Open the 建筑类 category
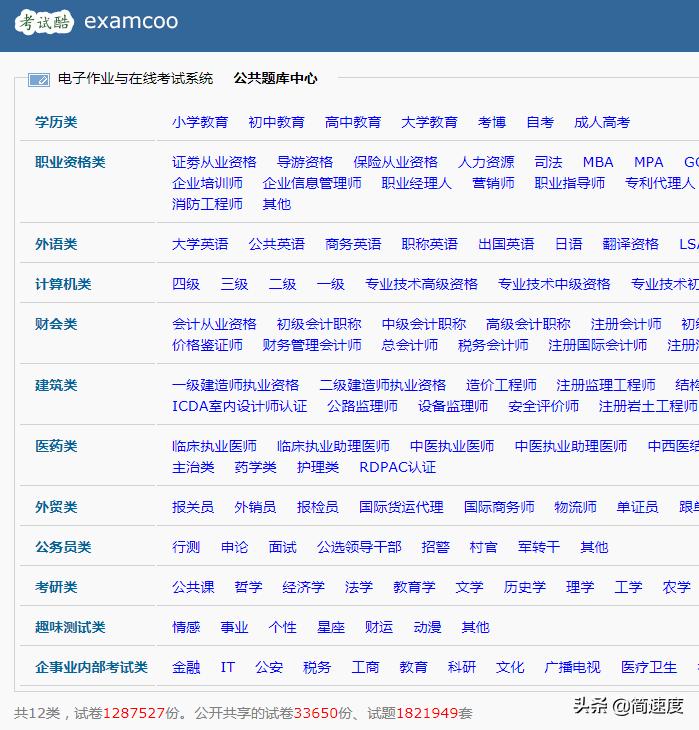699x730 pixels. click(56, 385)
